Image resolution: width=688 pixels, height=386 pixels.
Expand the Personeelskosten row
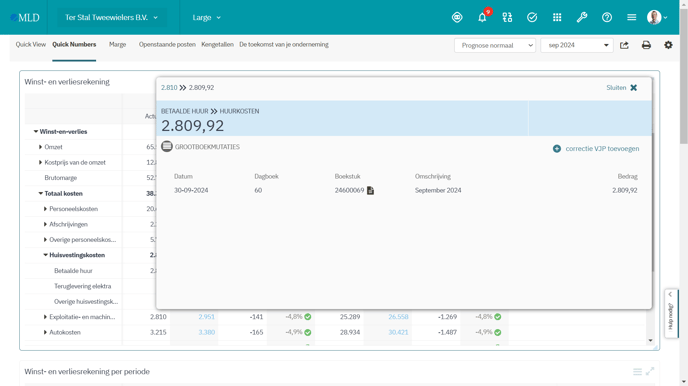[x=45, y=209]
